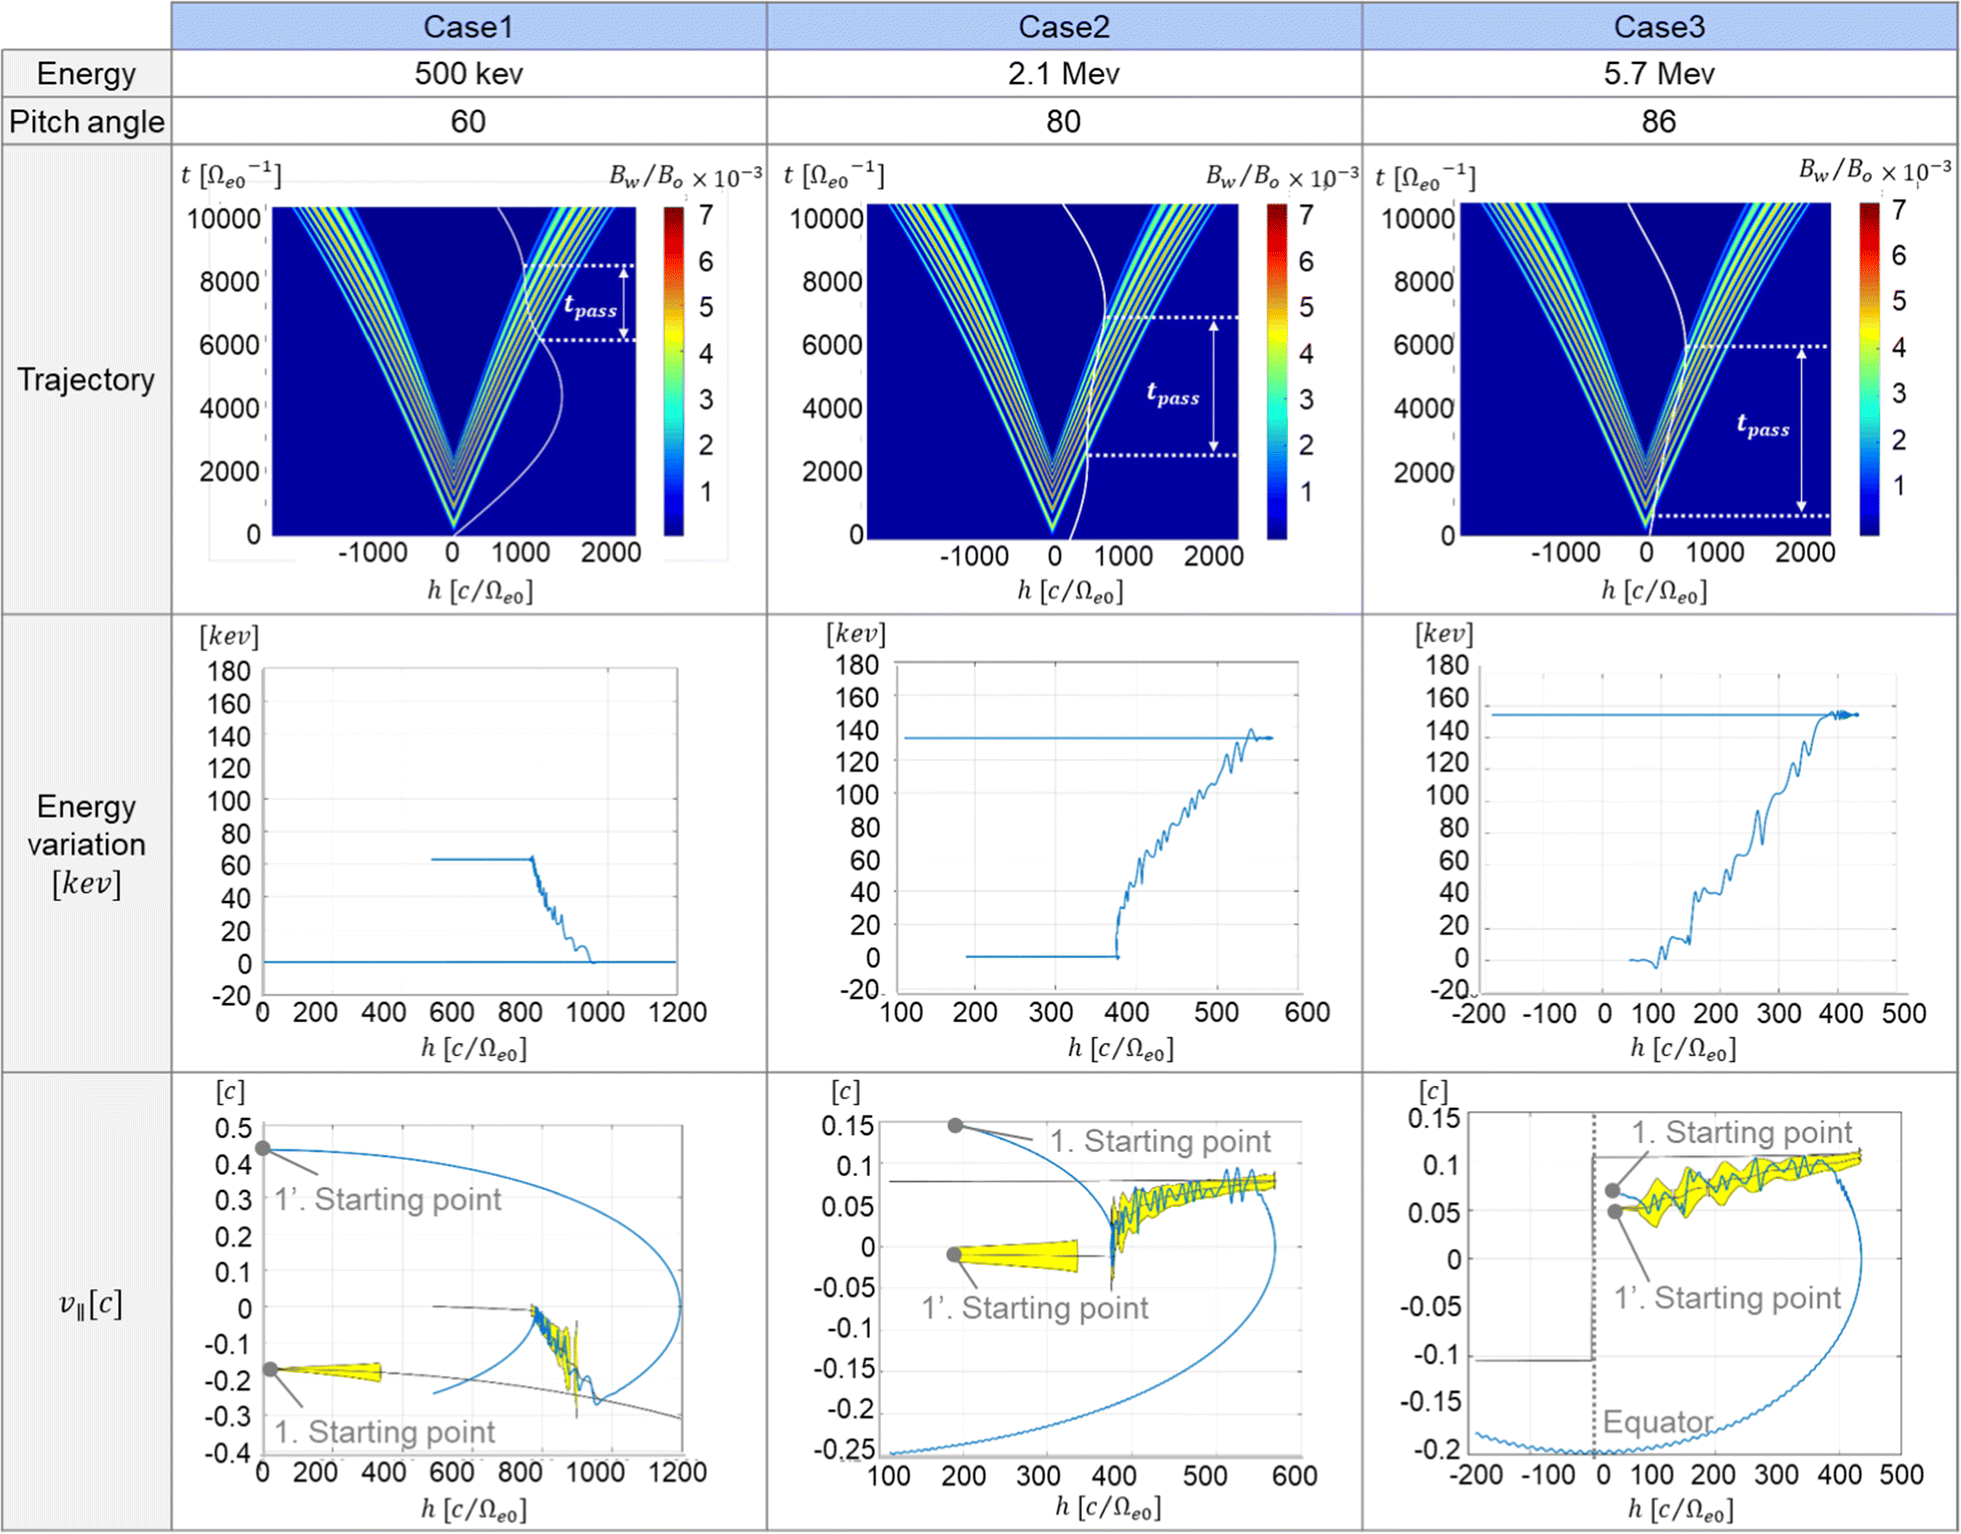Viewport: 1961px width, 1534px height.
Task: Click pitch angle value 86
Action: [x=1659, y=122]
